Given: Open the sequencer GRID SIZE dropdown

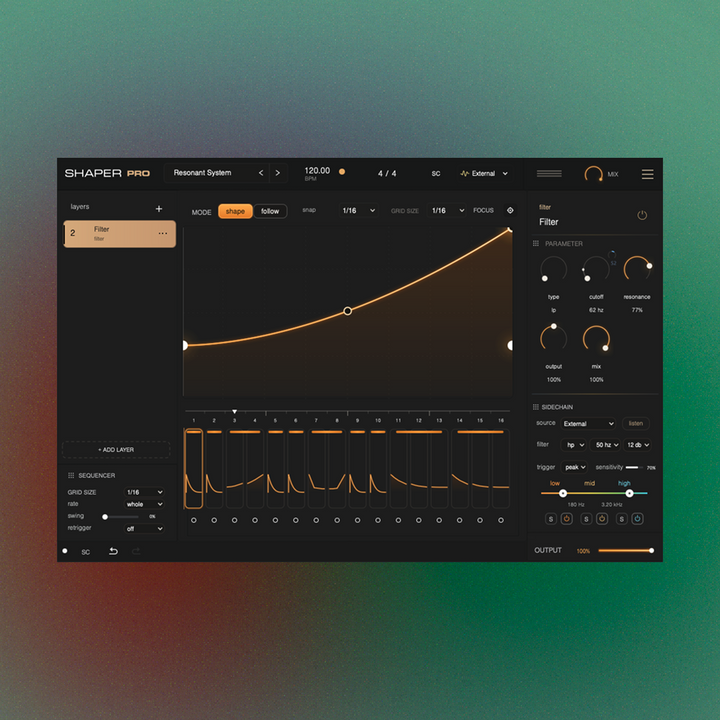Looking at the screenshot, I should coord(144,492).
